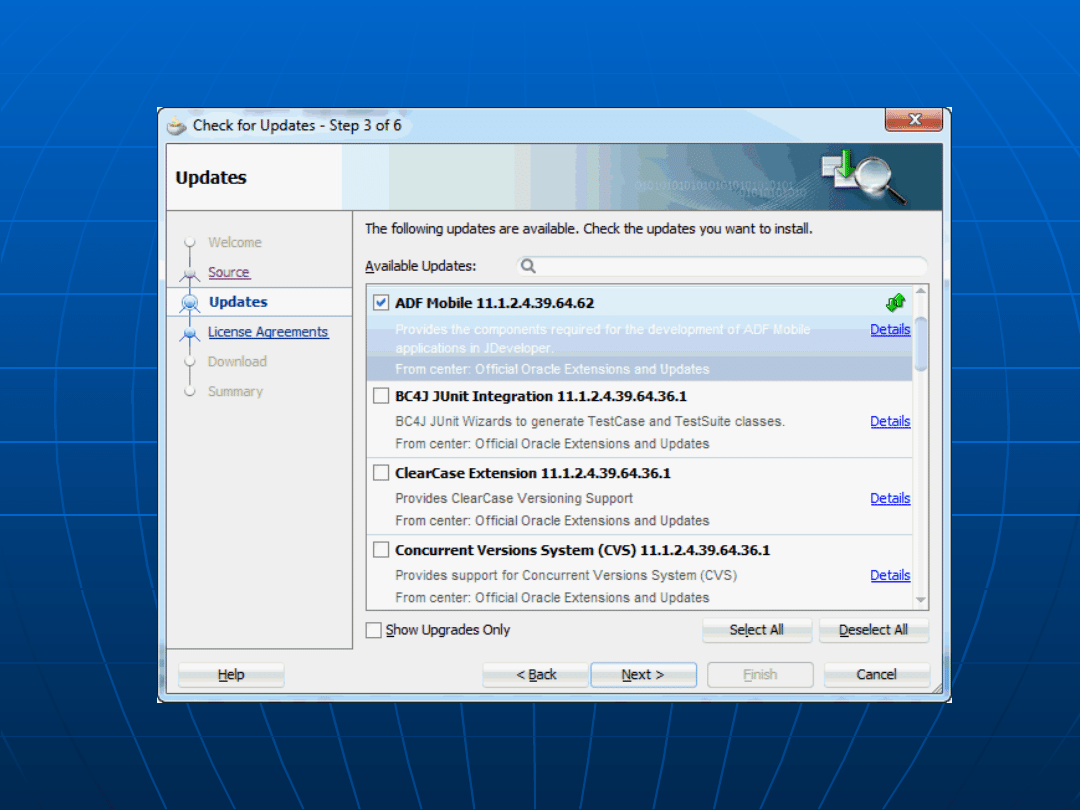Image resolution: width=1080 pixels, height=810 pixels.
Task: Click the green update icon for ADF Mobile
Action: pos(895,302)
